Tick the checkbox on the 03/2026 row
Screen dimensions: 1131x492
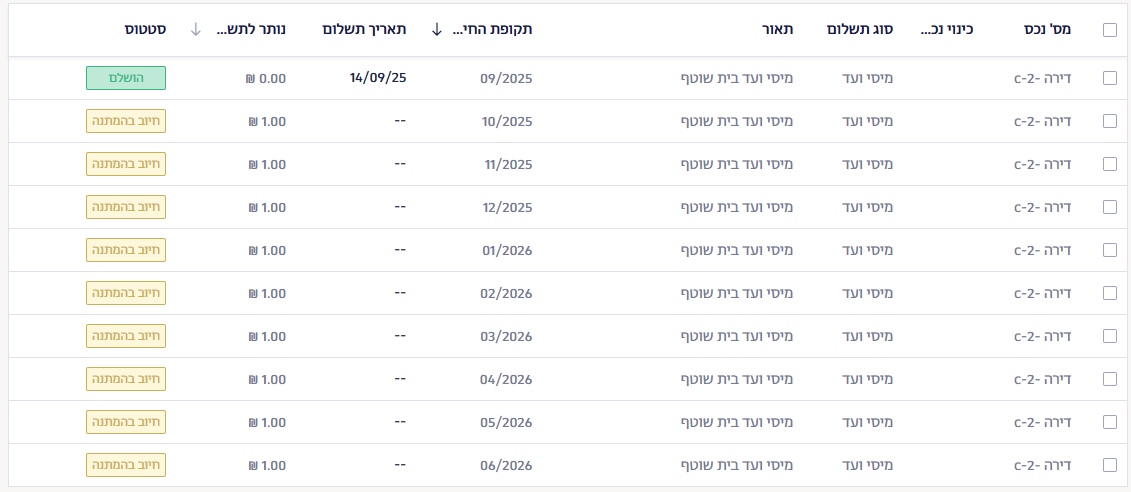pyautogui.click(x=1110, y=336)
